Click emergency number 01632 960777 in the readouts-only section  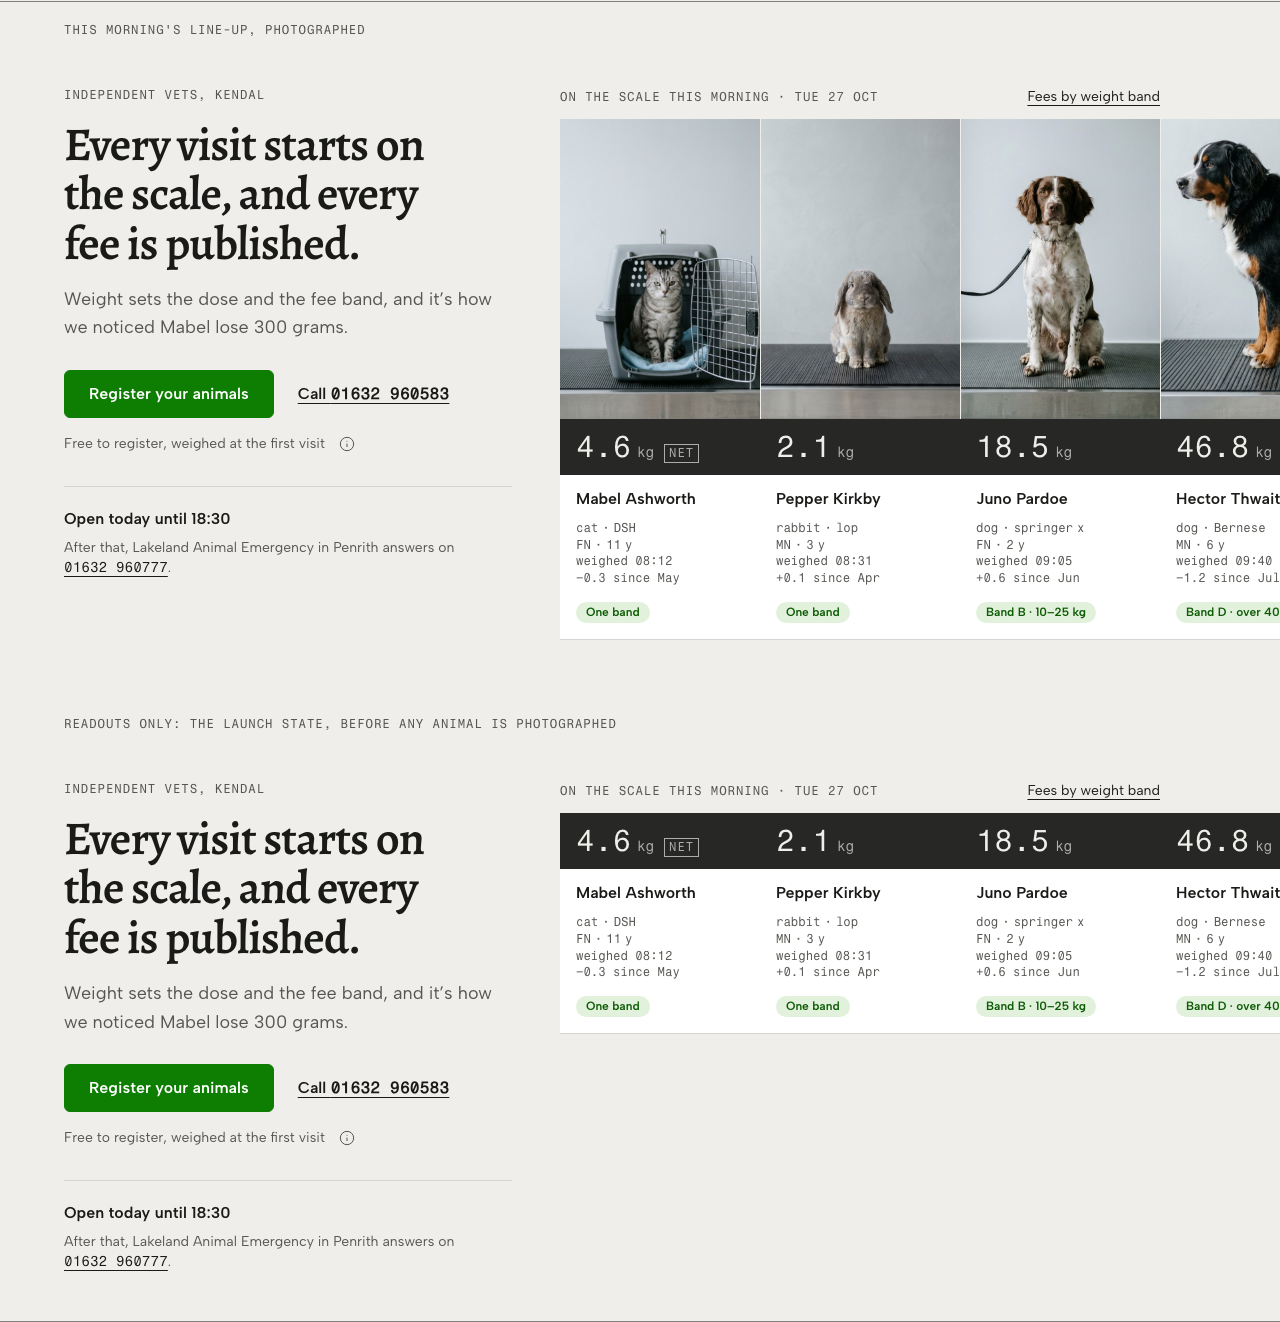click(116, 1262)
